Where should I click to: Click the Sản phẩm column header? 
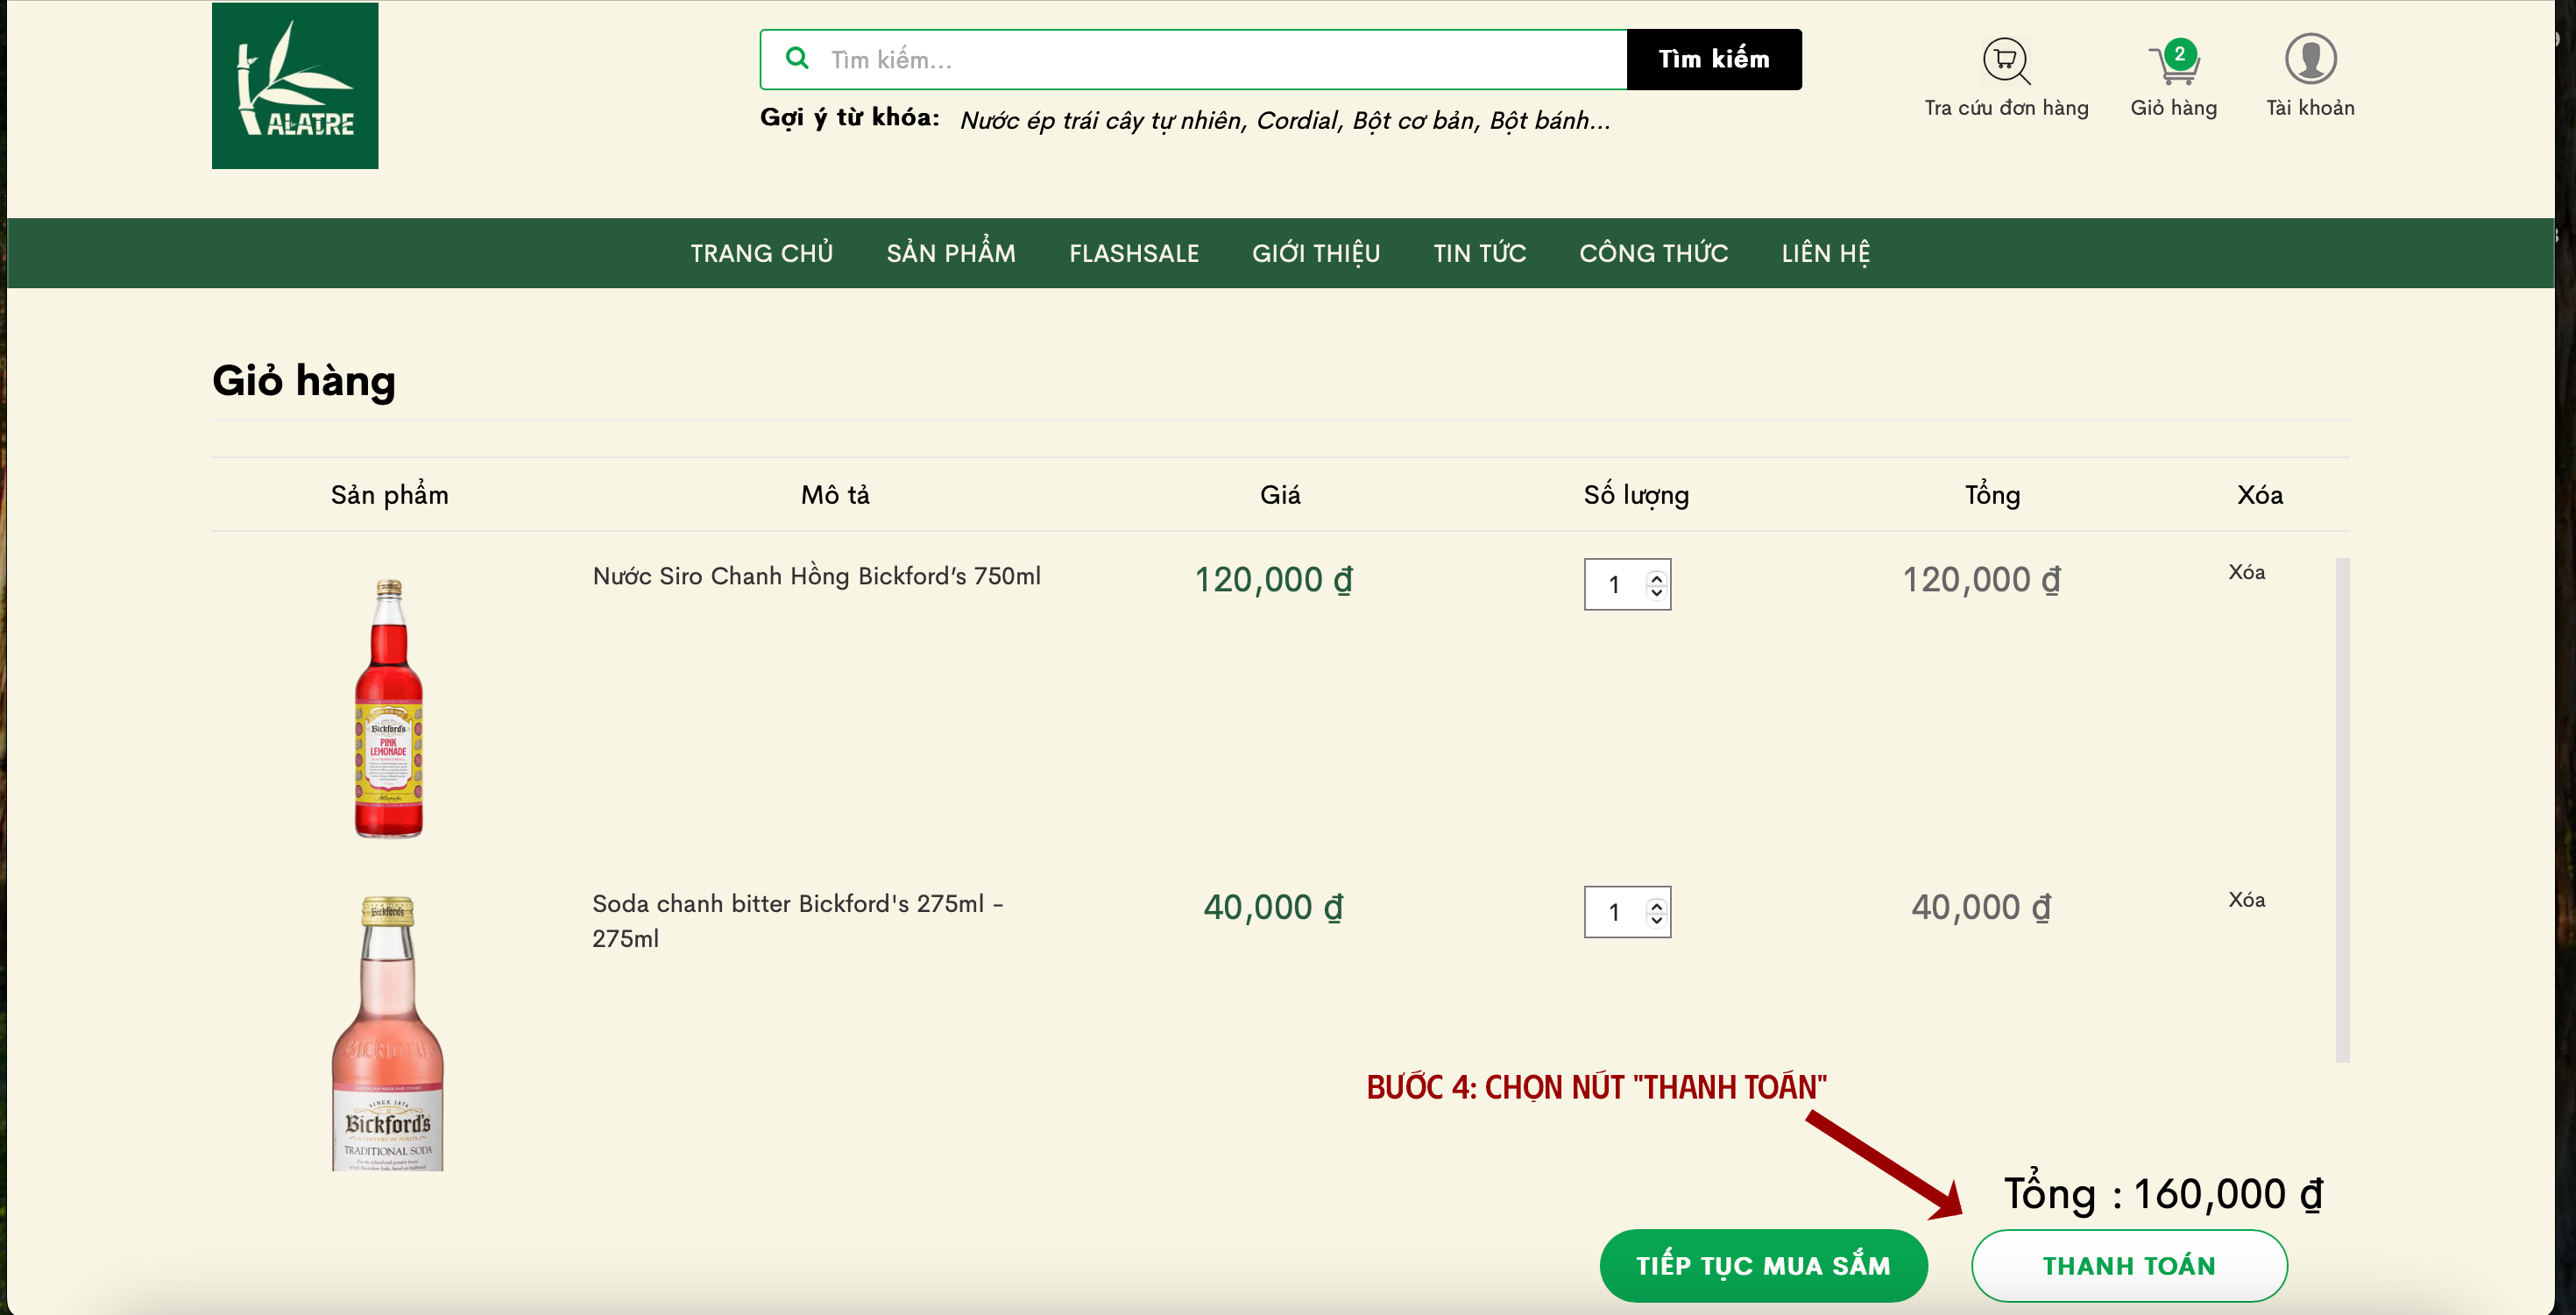point(389,495)
